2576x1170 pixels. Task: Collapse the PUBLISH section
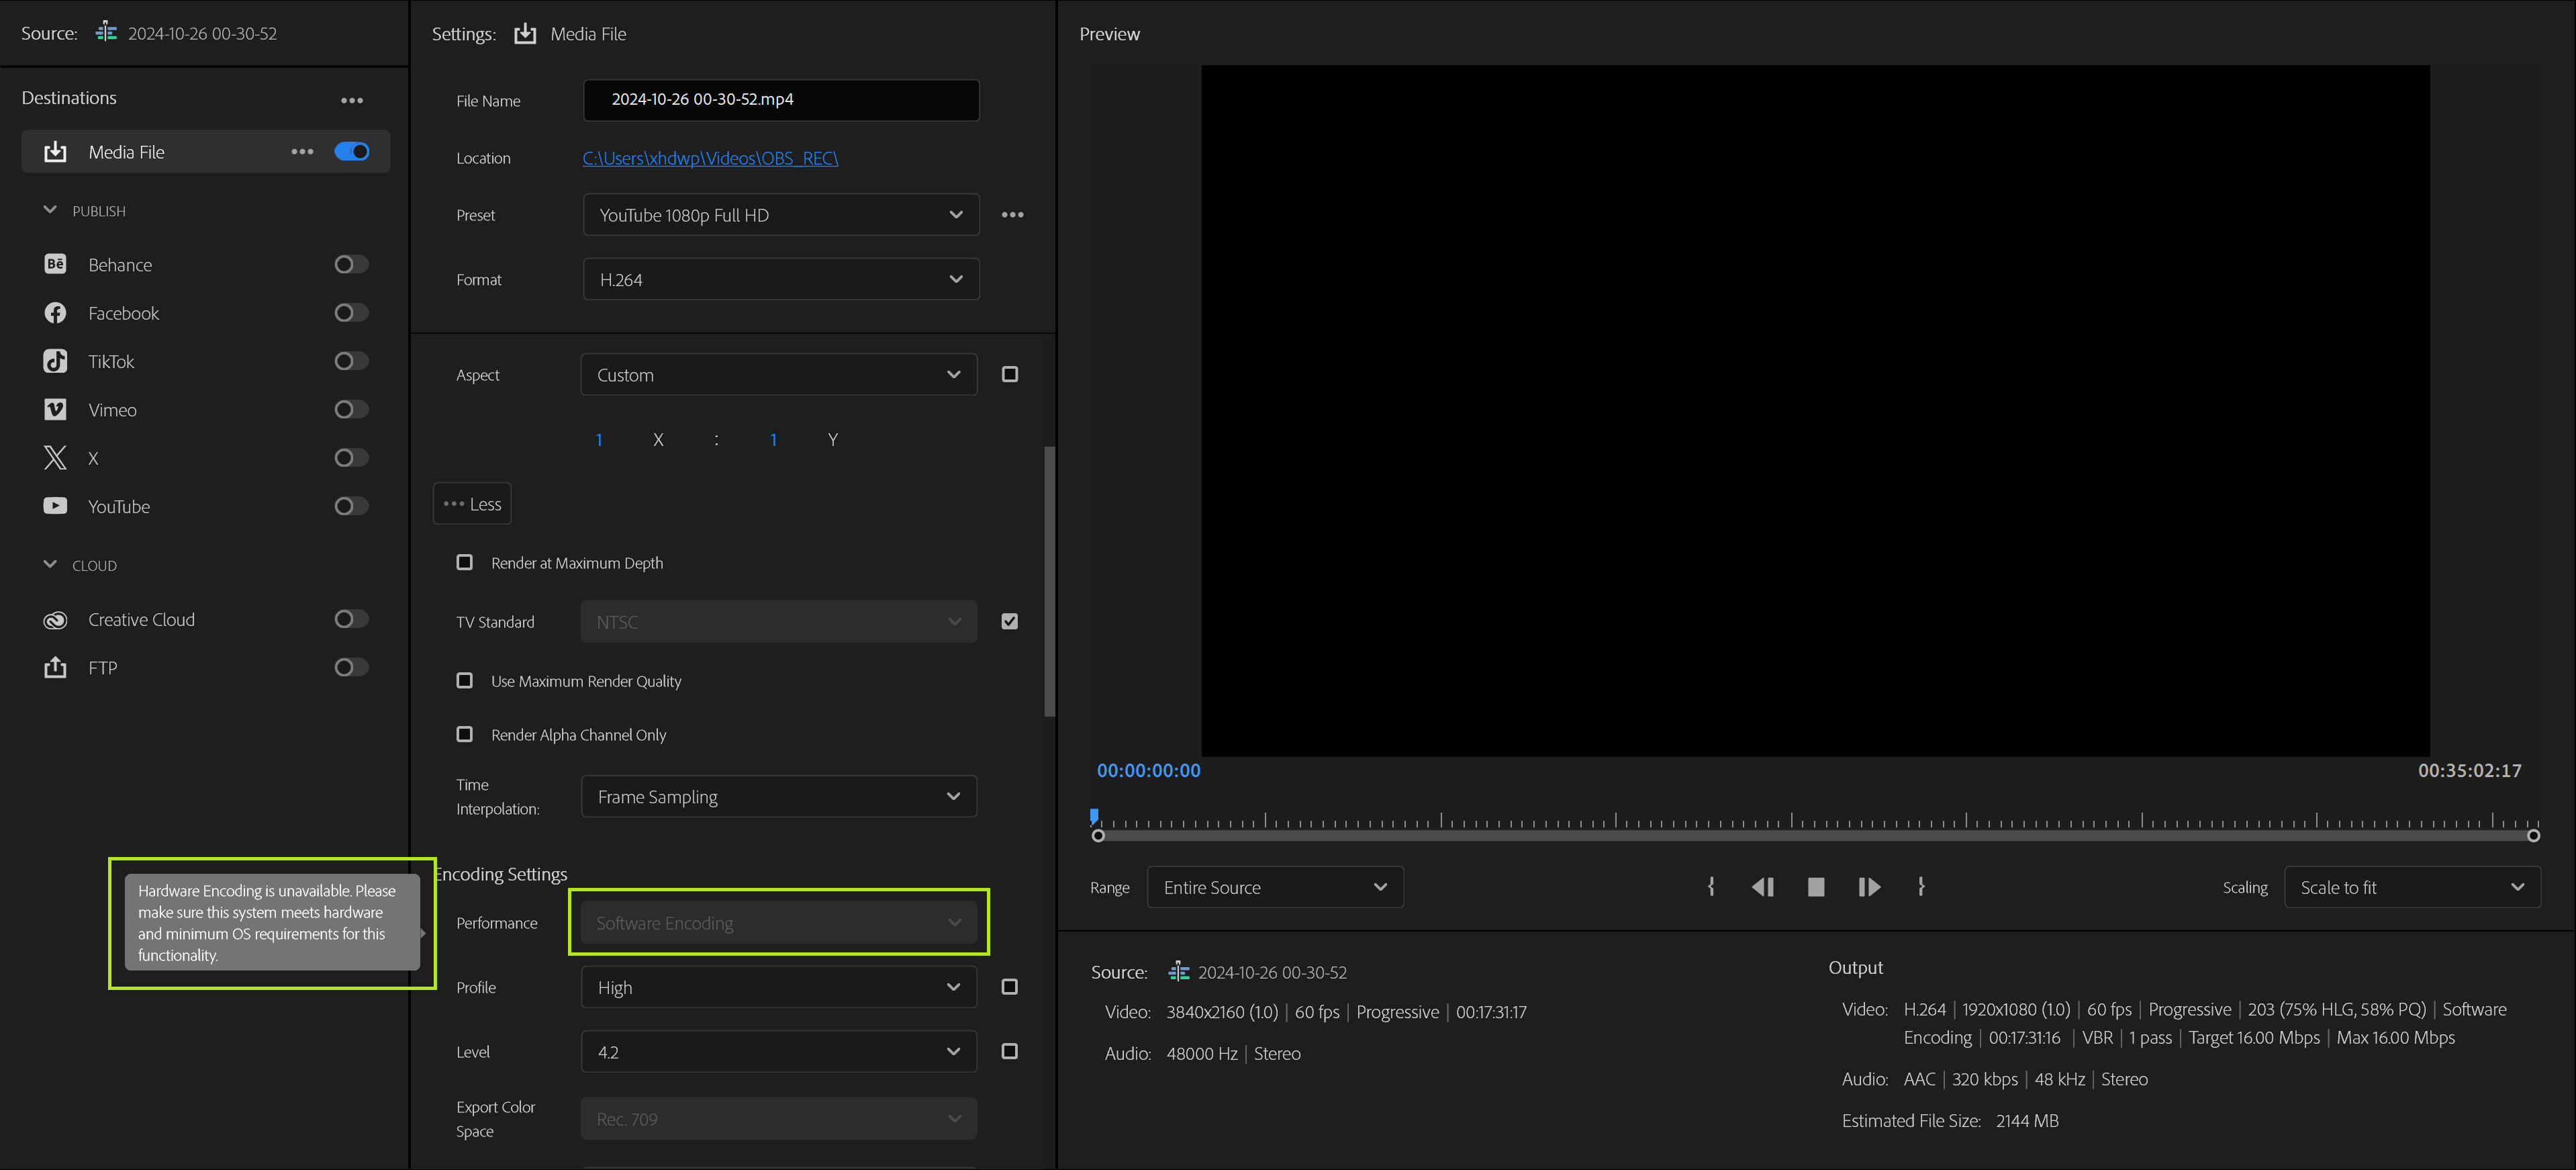51,210
